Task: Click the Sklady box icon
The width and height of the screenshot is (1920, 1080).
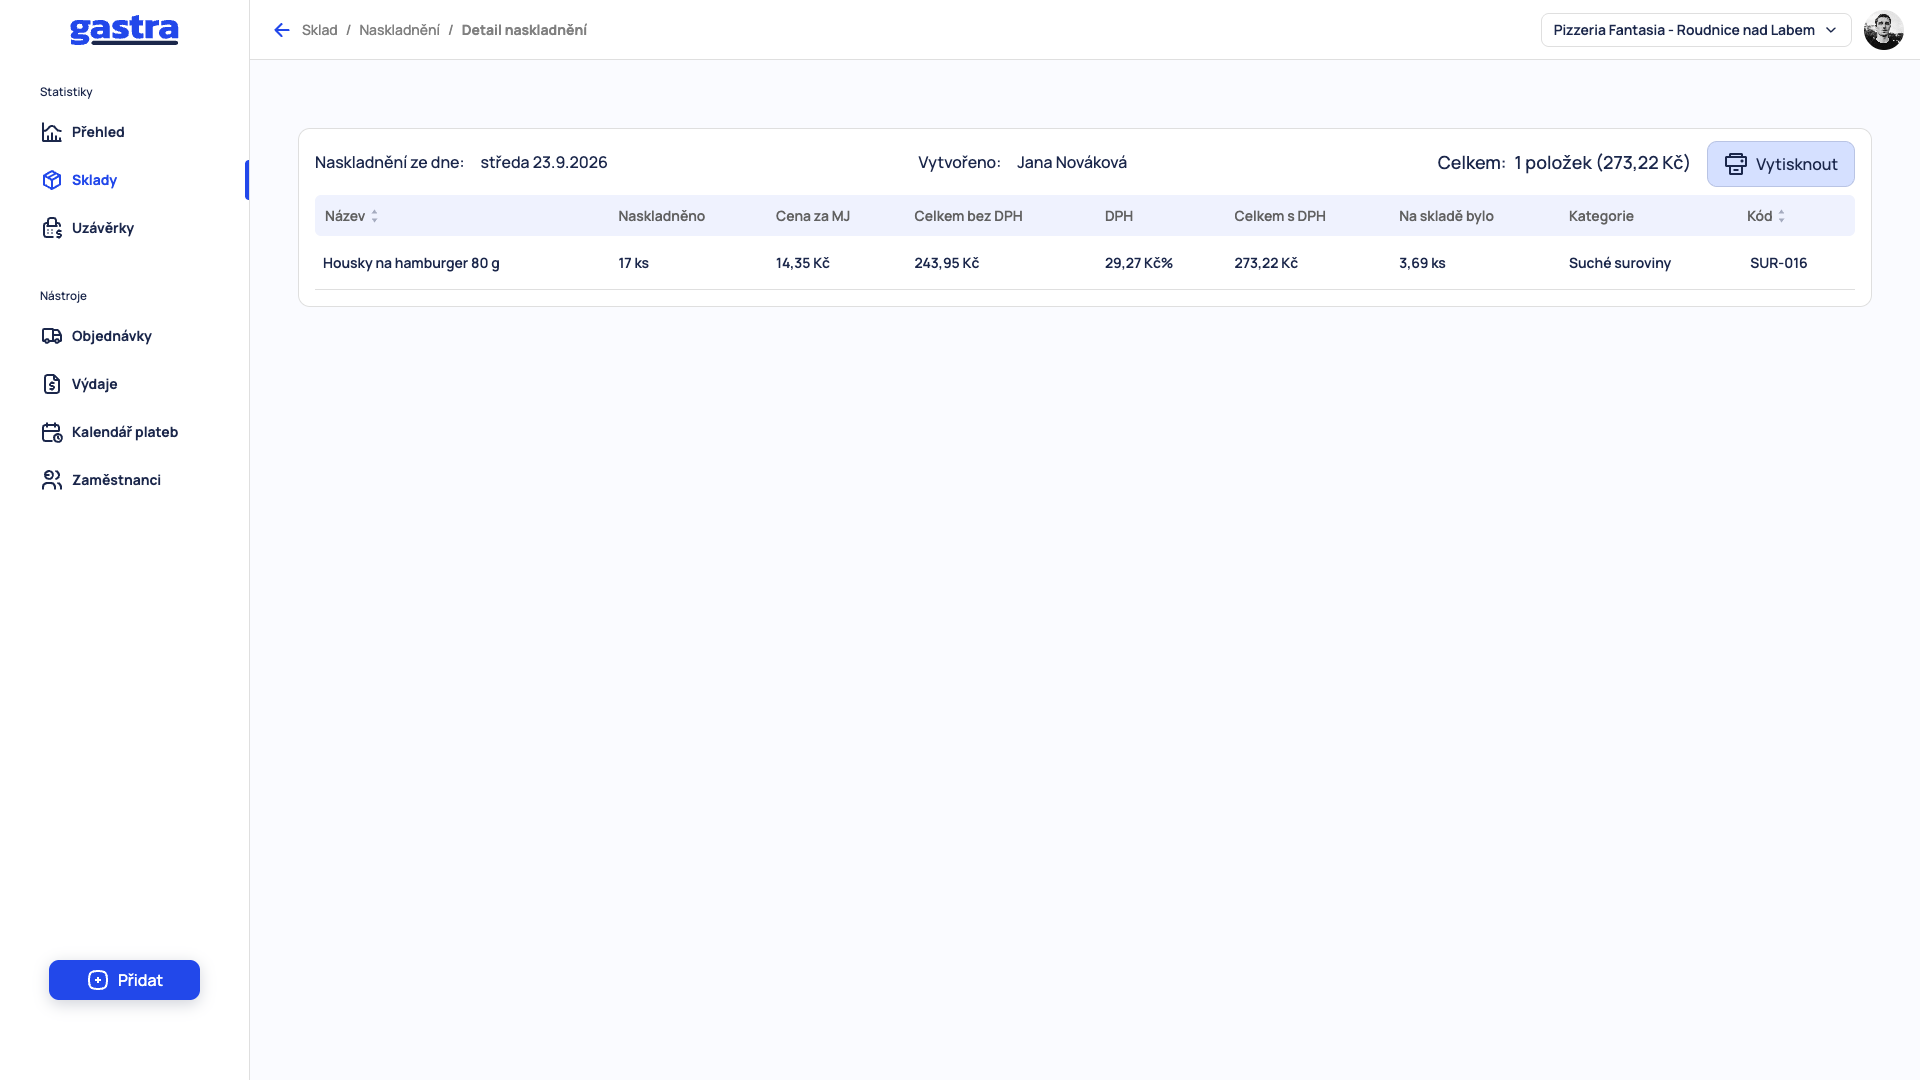Action: click(x=52, y=180)
